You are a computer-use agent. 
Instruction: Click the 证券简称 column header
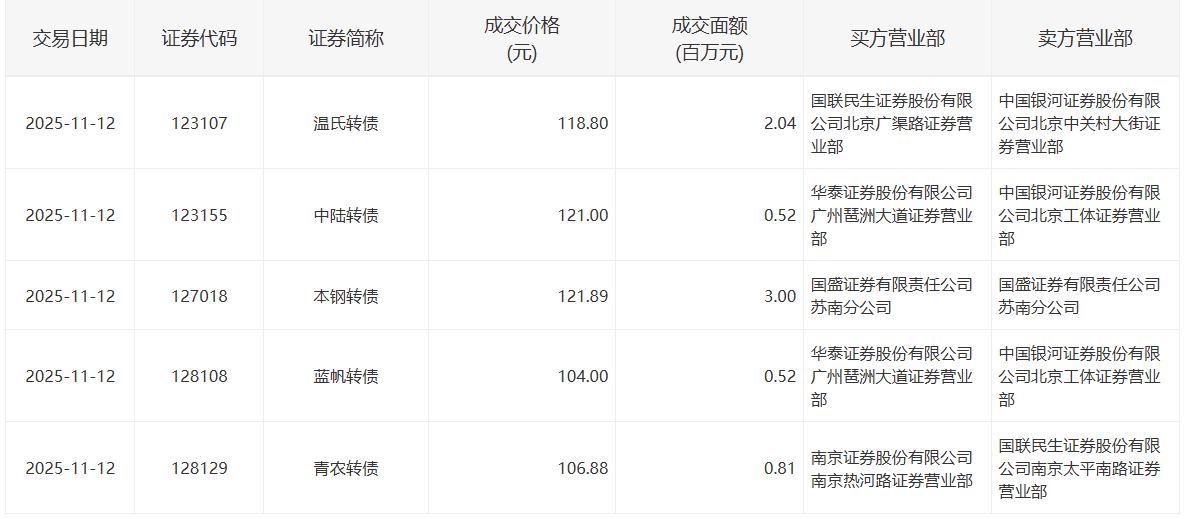[x=346, y=39]
